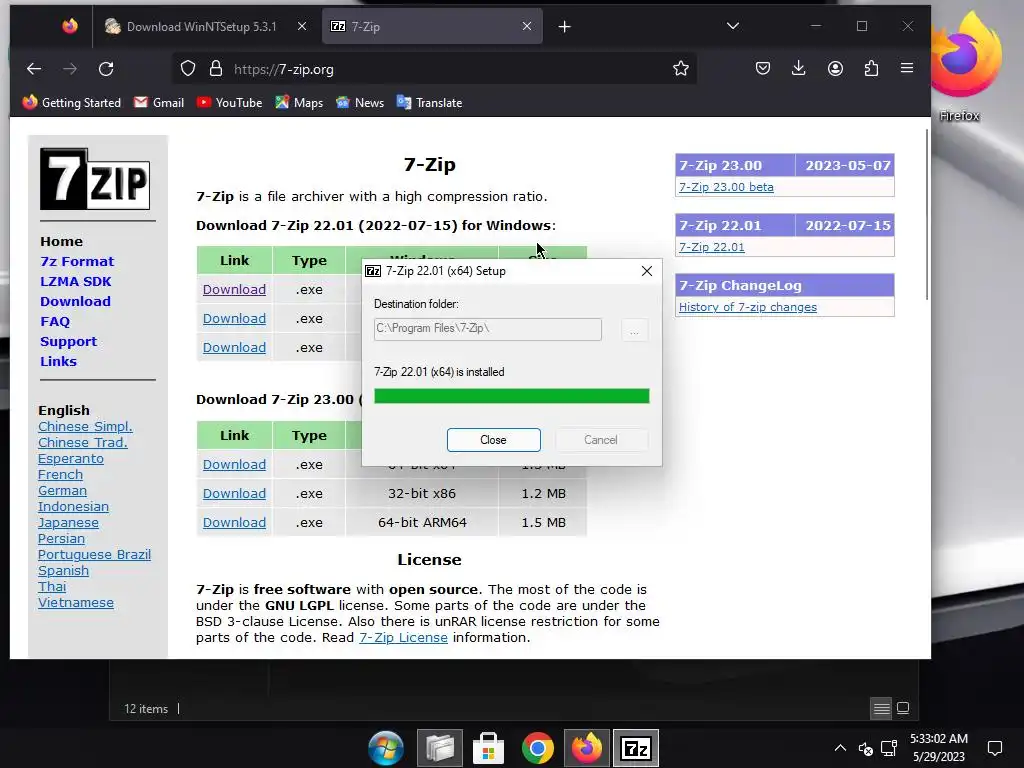This screenshot has height=768, width=1024.
Task: Close the Download WinNTSetup 5.3.1 tab
Action: point(302,26)
